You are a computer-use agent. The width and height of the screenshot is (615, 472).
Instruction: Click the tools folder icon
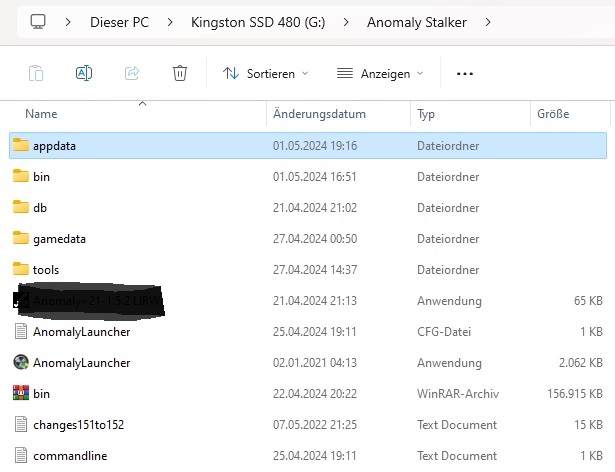tap(21, 269)
